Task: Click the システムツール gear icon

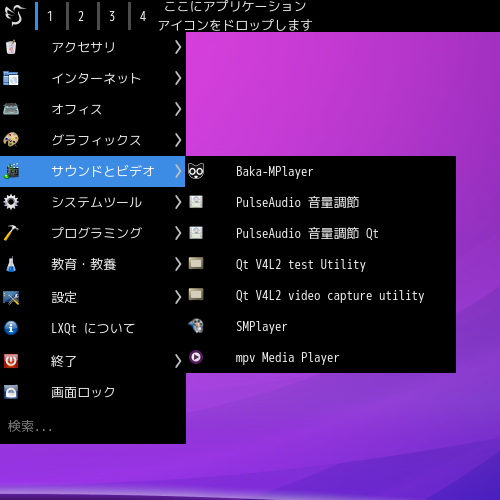Action: coord(11,202)
